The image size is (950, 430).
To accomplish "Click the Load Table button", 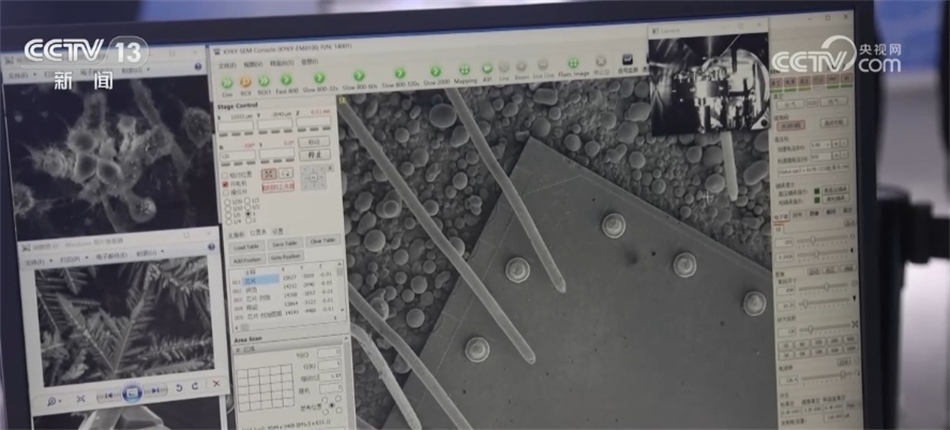I will click(x=246, y=245).
